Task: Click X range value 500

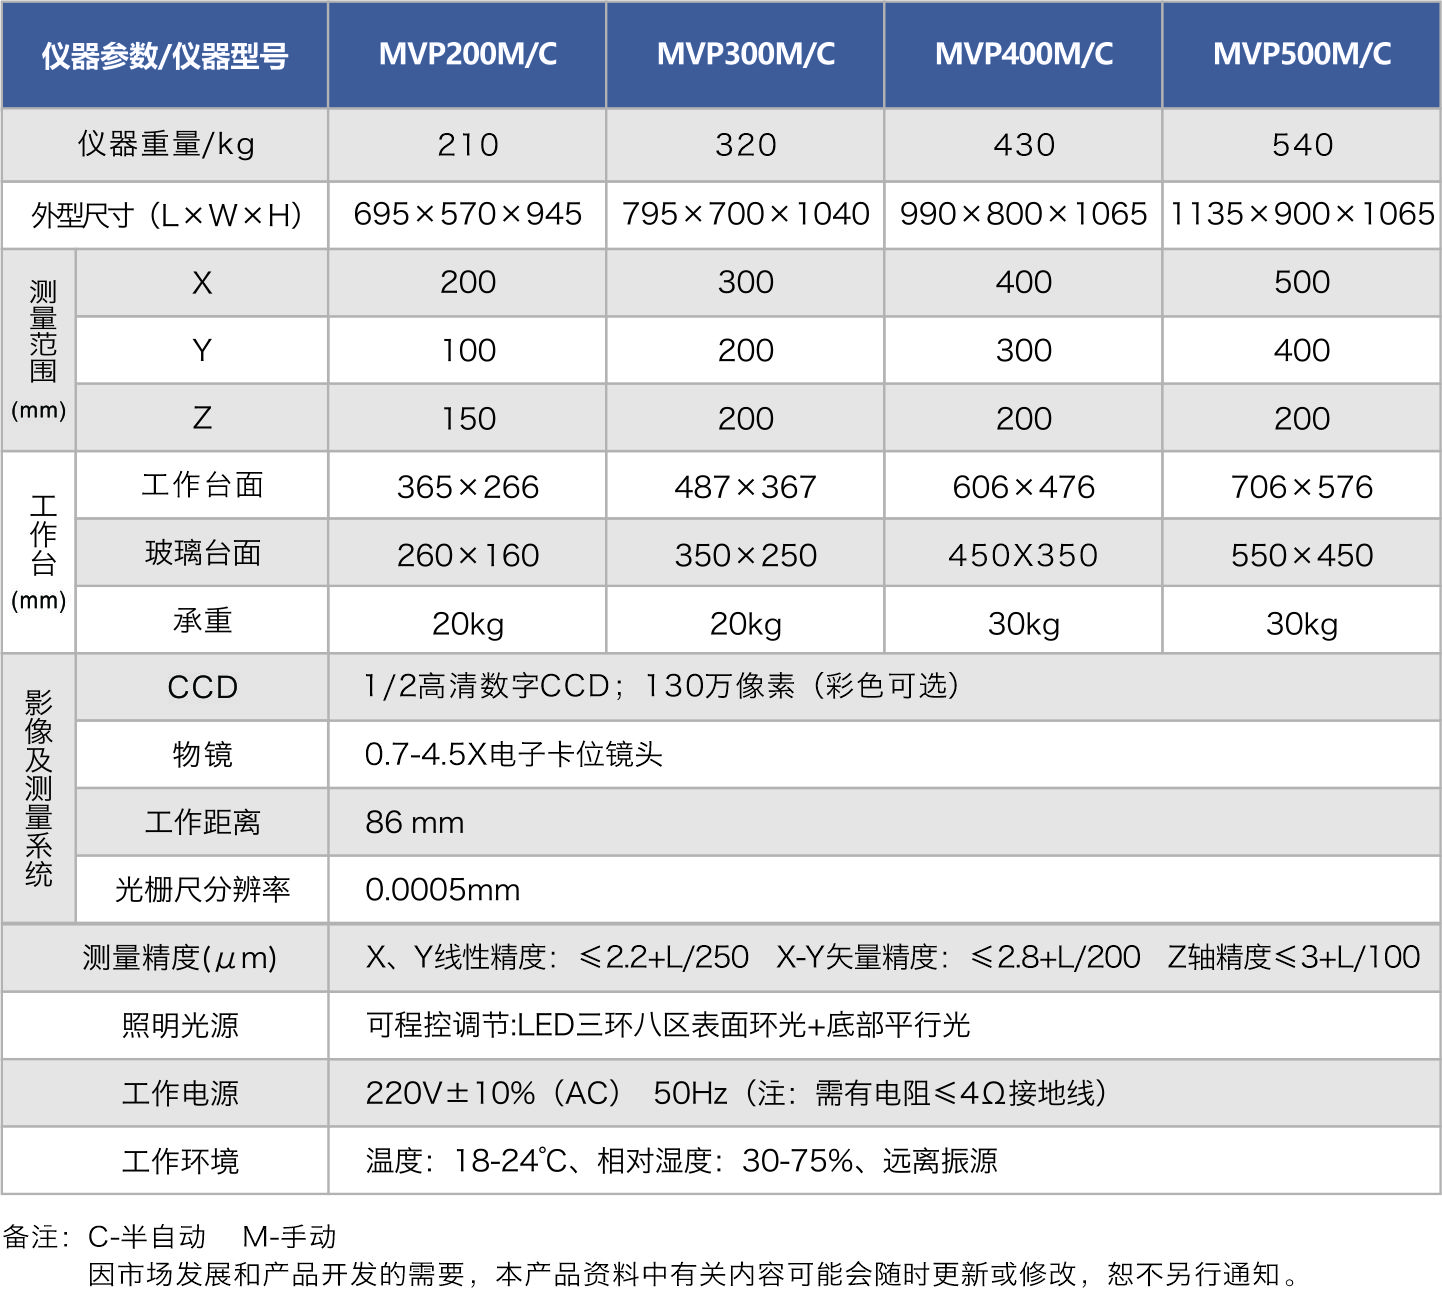Action: (1301, 283)
